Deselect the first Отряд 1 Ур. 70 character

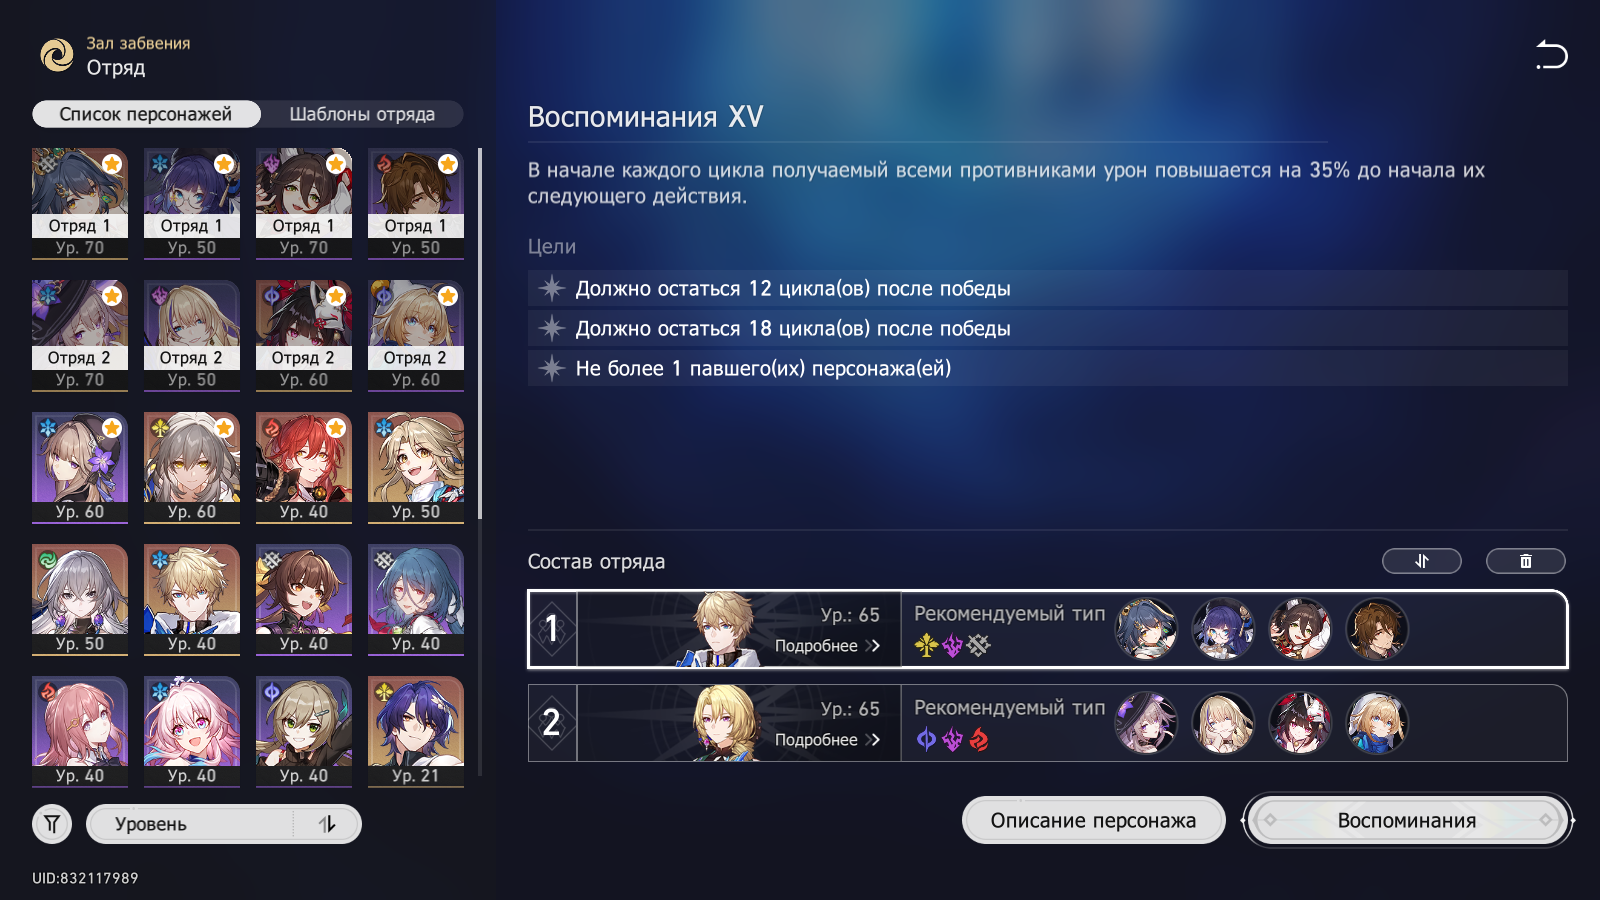coord(80,204)
